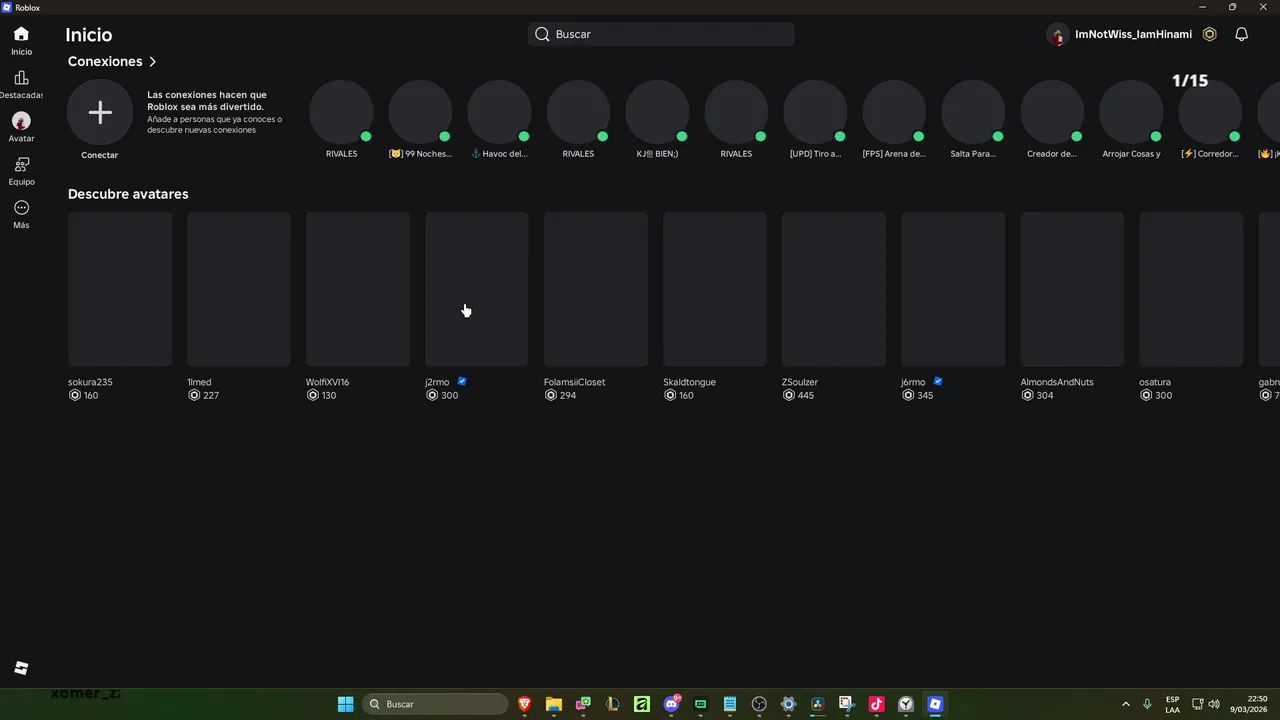Click the profile avatar next to ImNotWiss_IamHinami
The image size is (1280, 720).
1058,35
